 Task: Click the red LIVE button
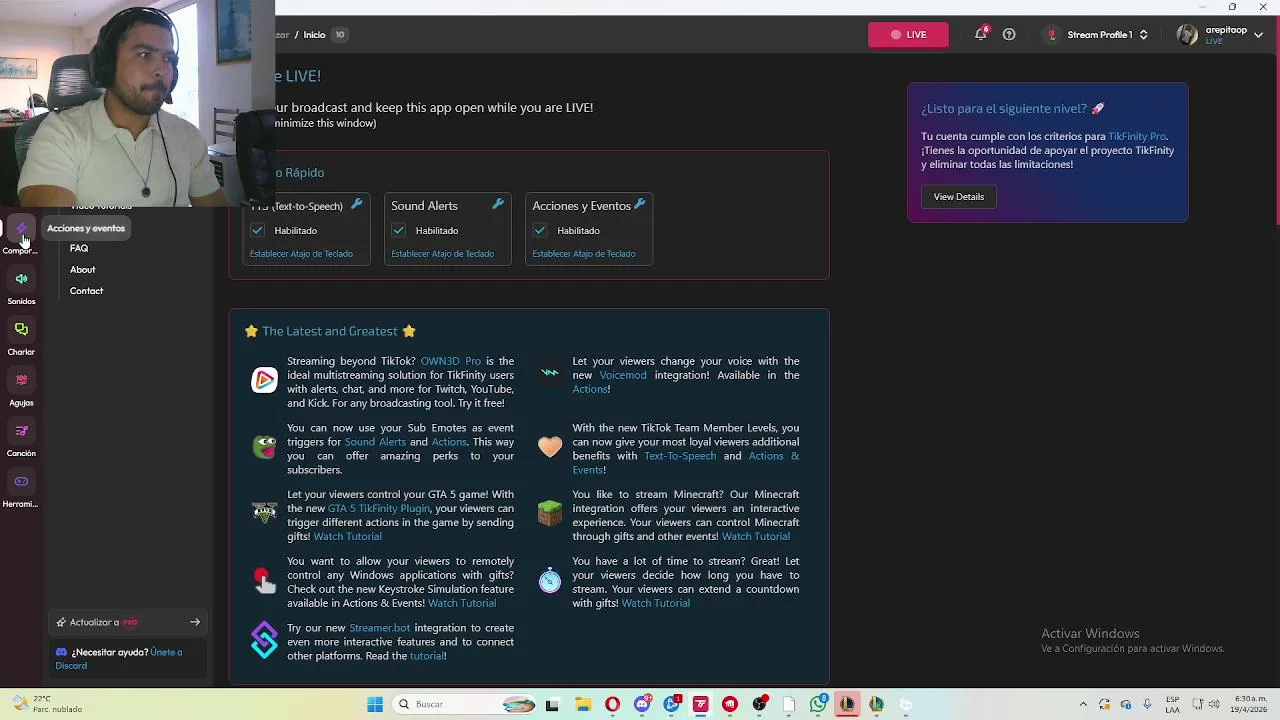pos(908,34)
